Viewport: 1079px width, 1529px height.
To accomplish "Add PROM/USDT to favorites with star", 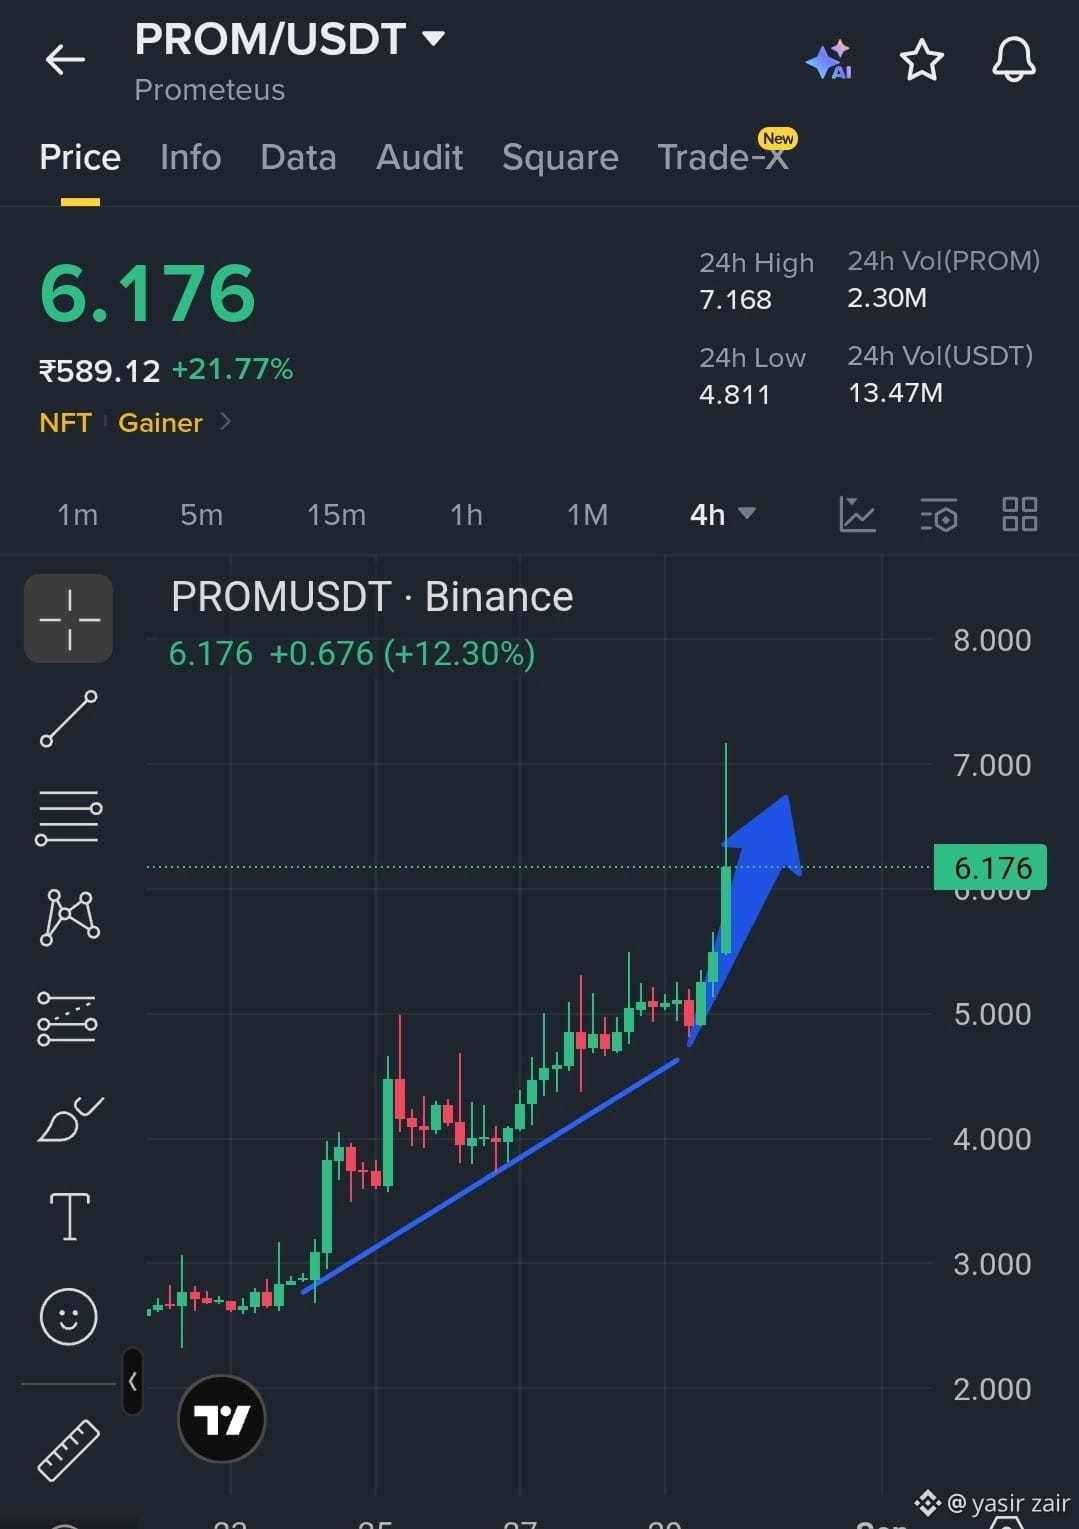I will tap(921, 60).
